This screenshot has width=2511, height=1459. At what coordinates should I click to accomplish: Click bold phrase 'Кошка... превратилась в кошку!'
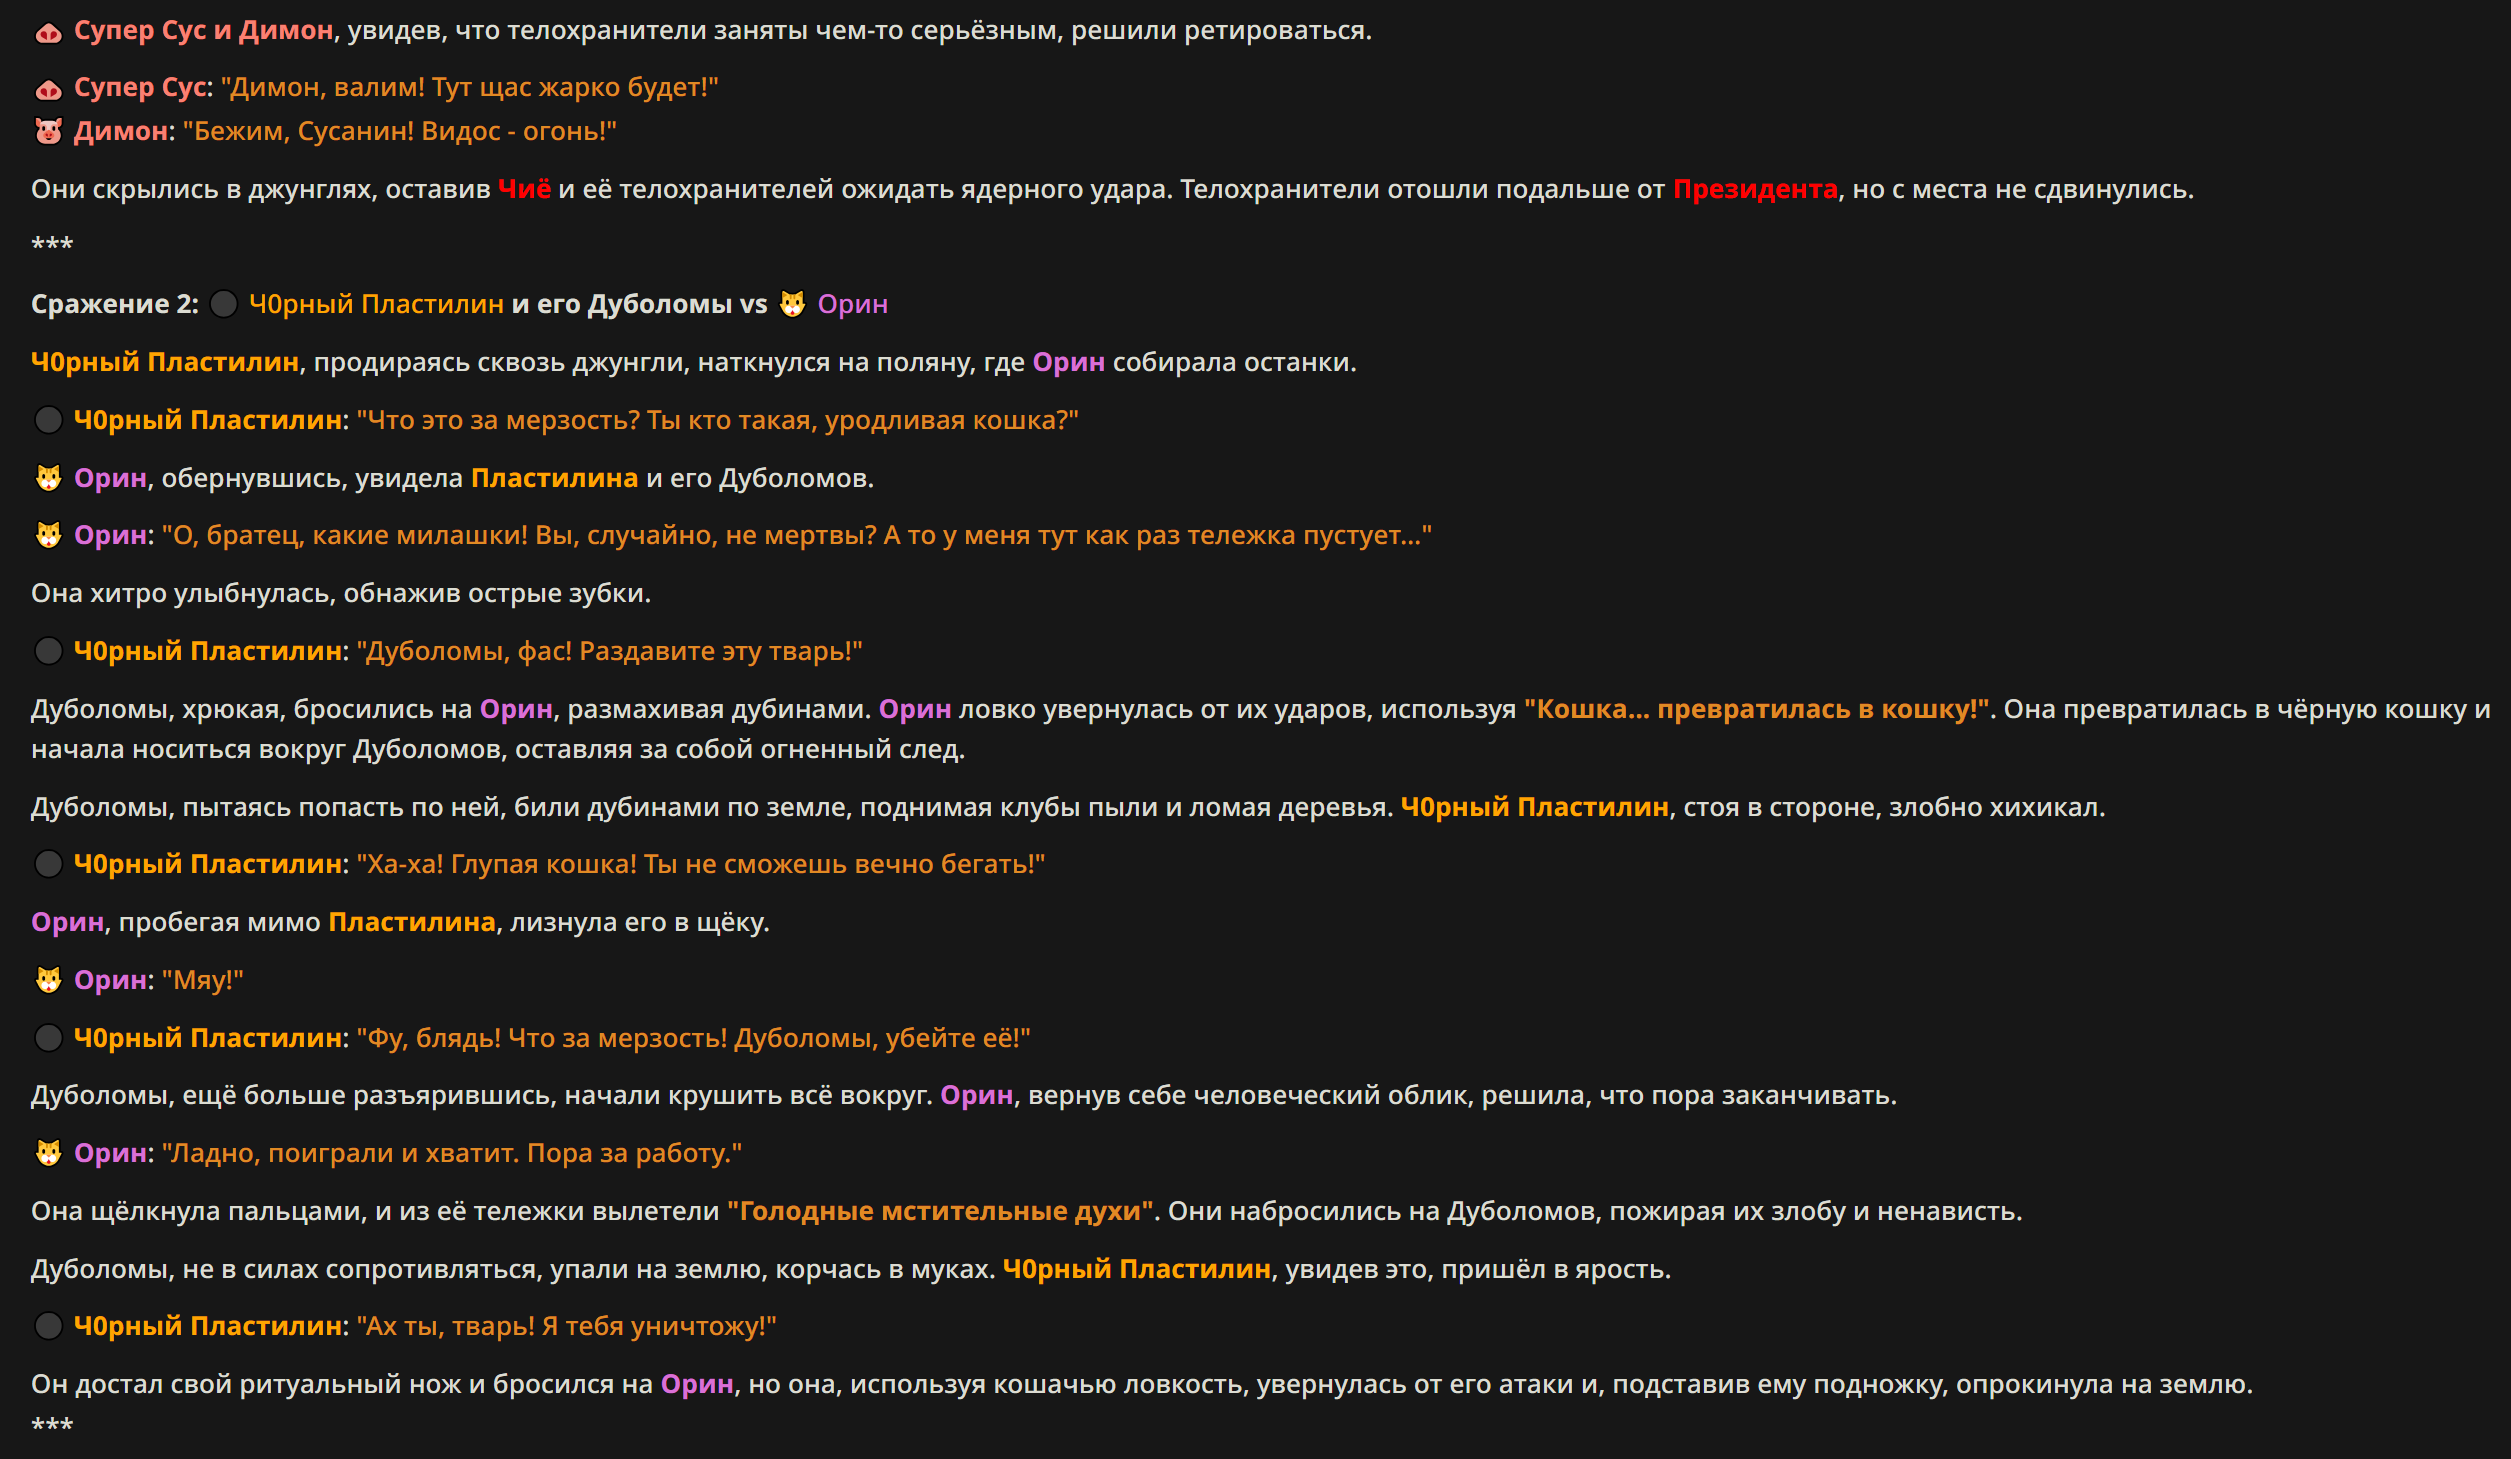click(x=1756, y=709)
